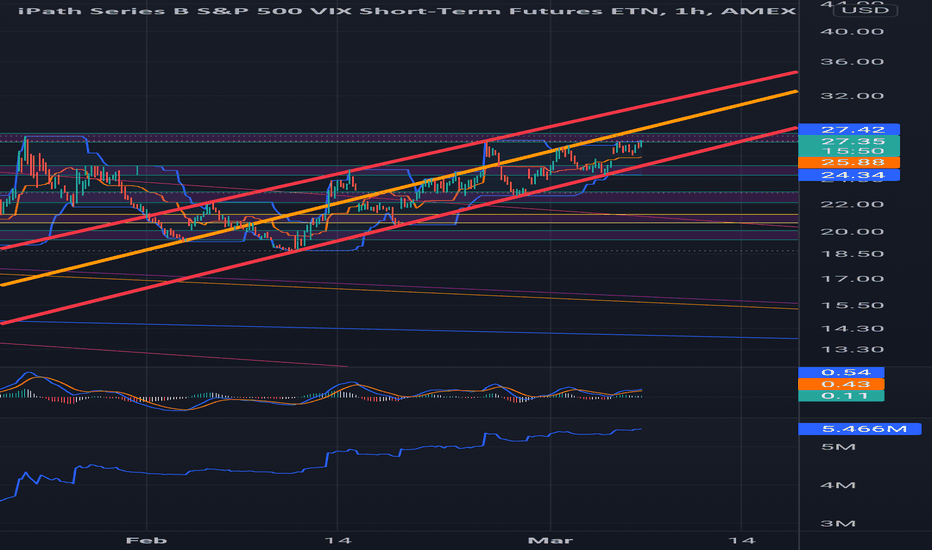Click the chart title iPath Series B ETN
This screenshot has width=932, height=550.
[x=407, y=11]
